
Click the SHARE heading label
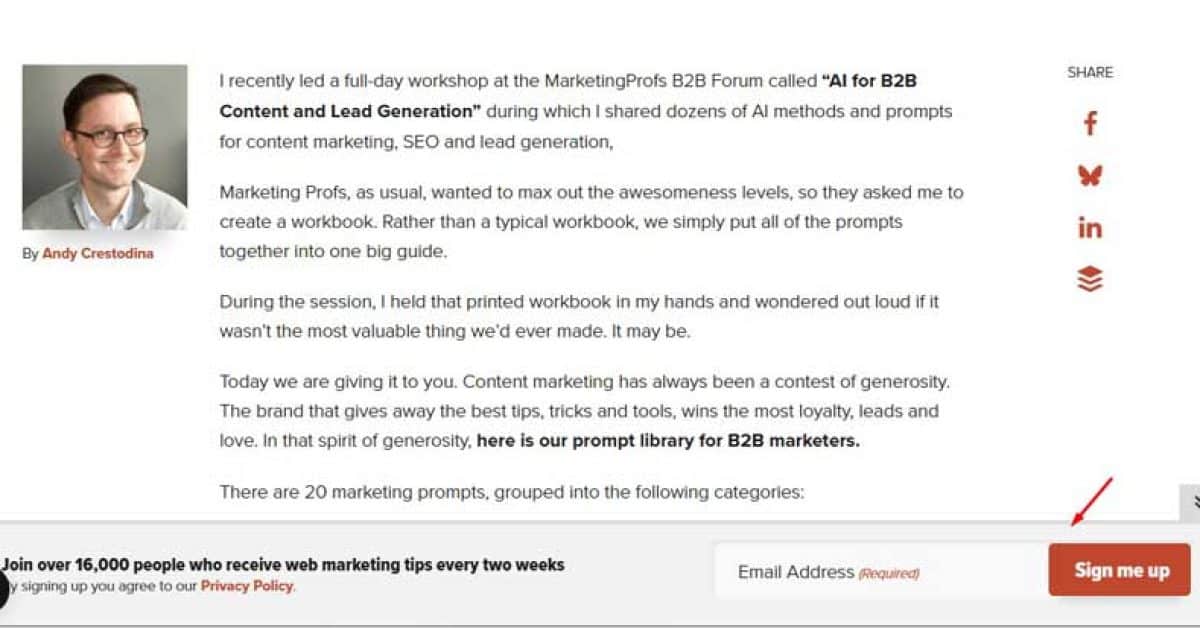click(1090, 72)
